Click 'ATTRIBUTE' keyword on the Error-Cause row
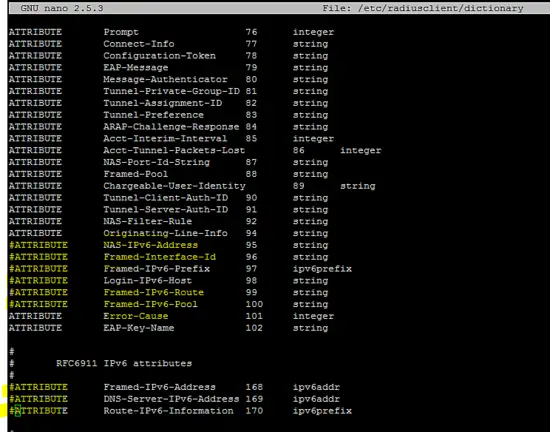The width and height of the screenshot is (550, 432). (x=35, y=316)
